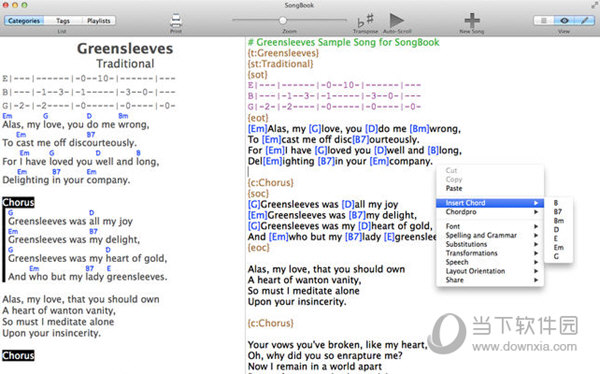Insert chord G from the submenu
600x374 pixels.
pyautogui.click(x=556, y=256)
